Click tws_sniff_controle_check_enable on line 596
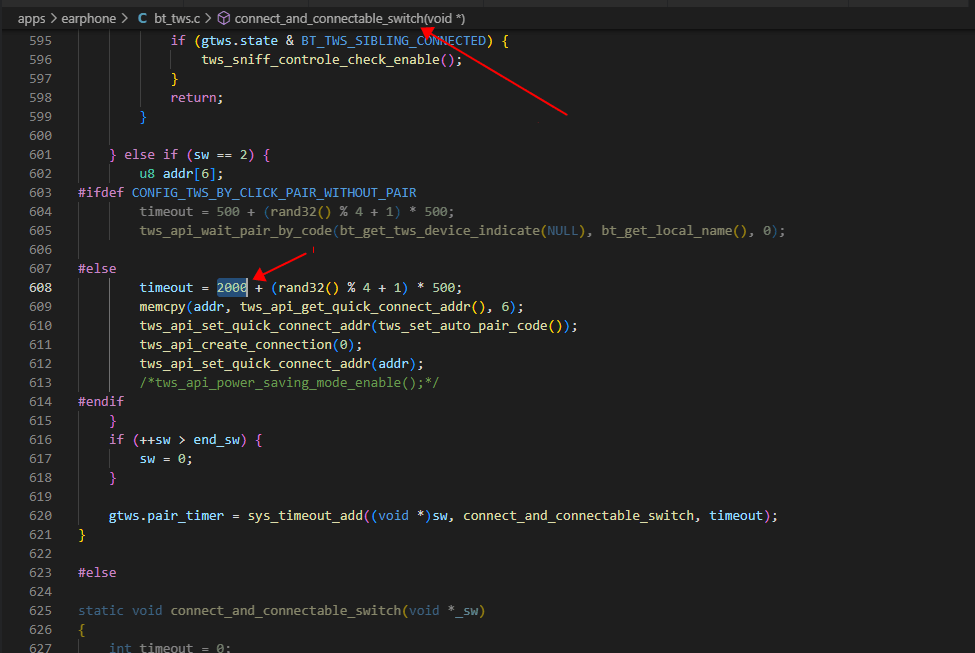975x653 pixels. tap(320, 60)
